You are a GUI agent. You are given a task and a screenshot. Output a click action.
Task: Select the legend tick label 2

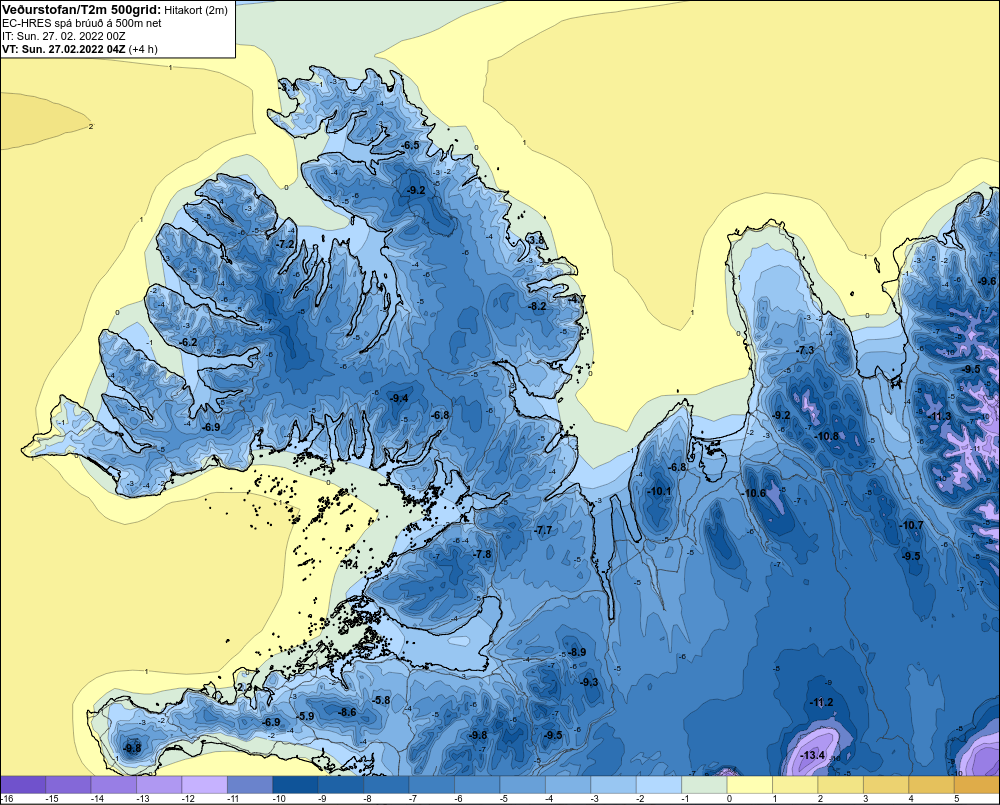click(820, 799)
